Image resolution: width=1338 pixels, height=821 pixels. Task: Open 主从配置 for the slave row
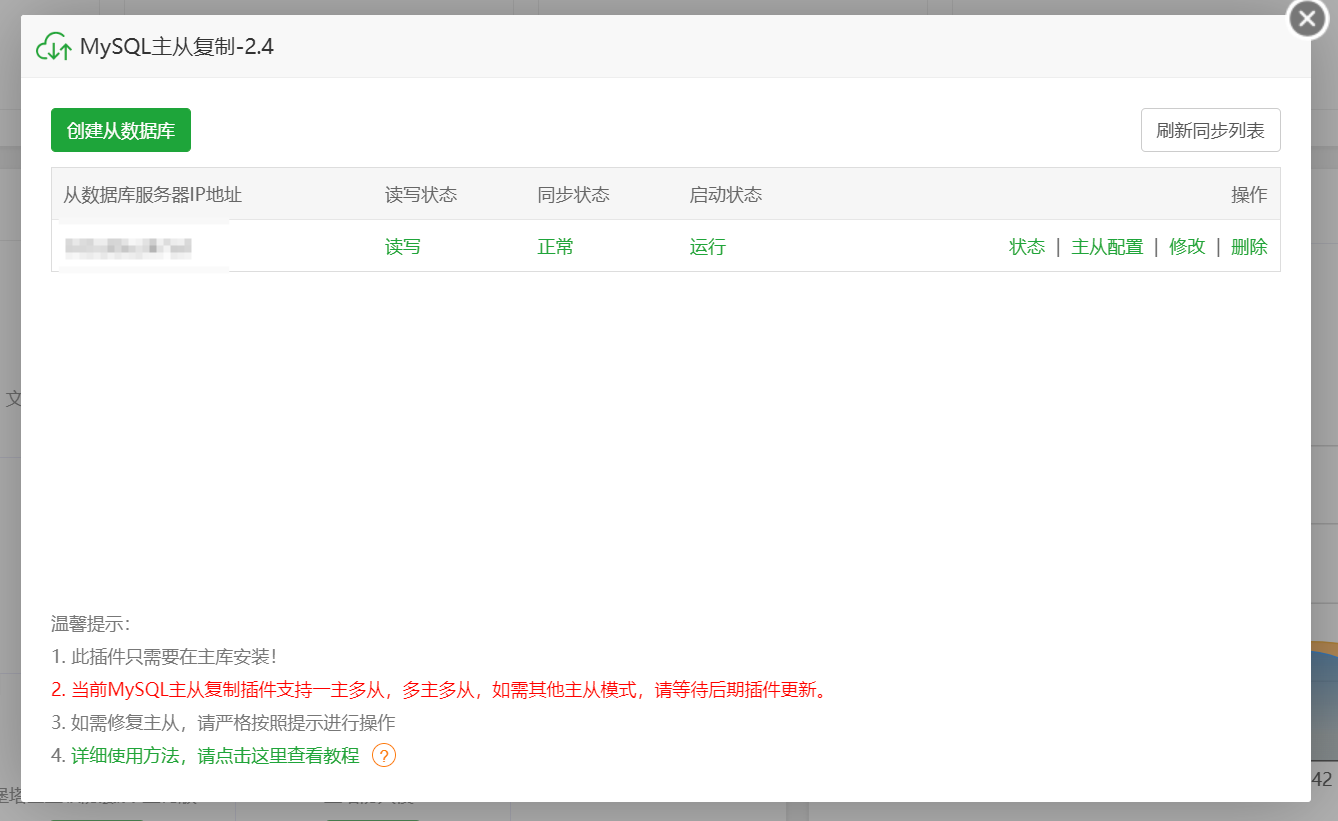coord(1107,247)
